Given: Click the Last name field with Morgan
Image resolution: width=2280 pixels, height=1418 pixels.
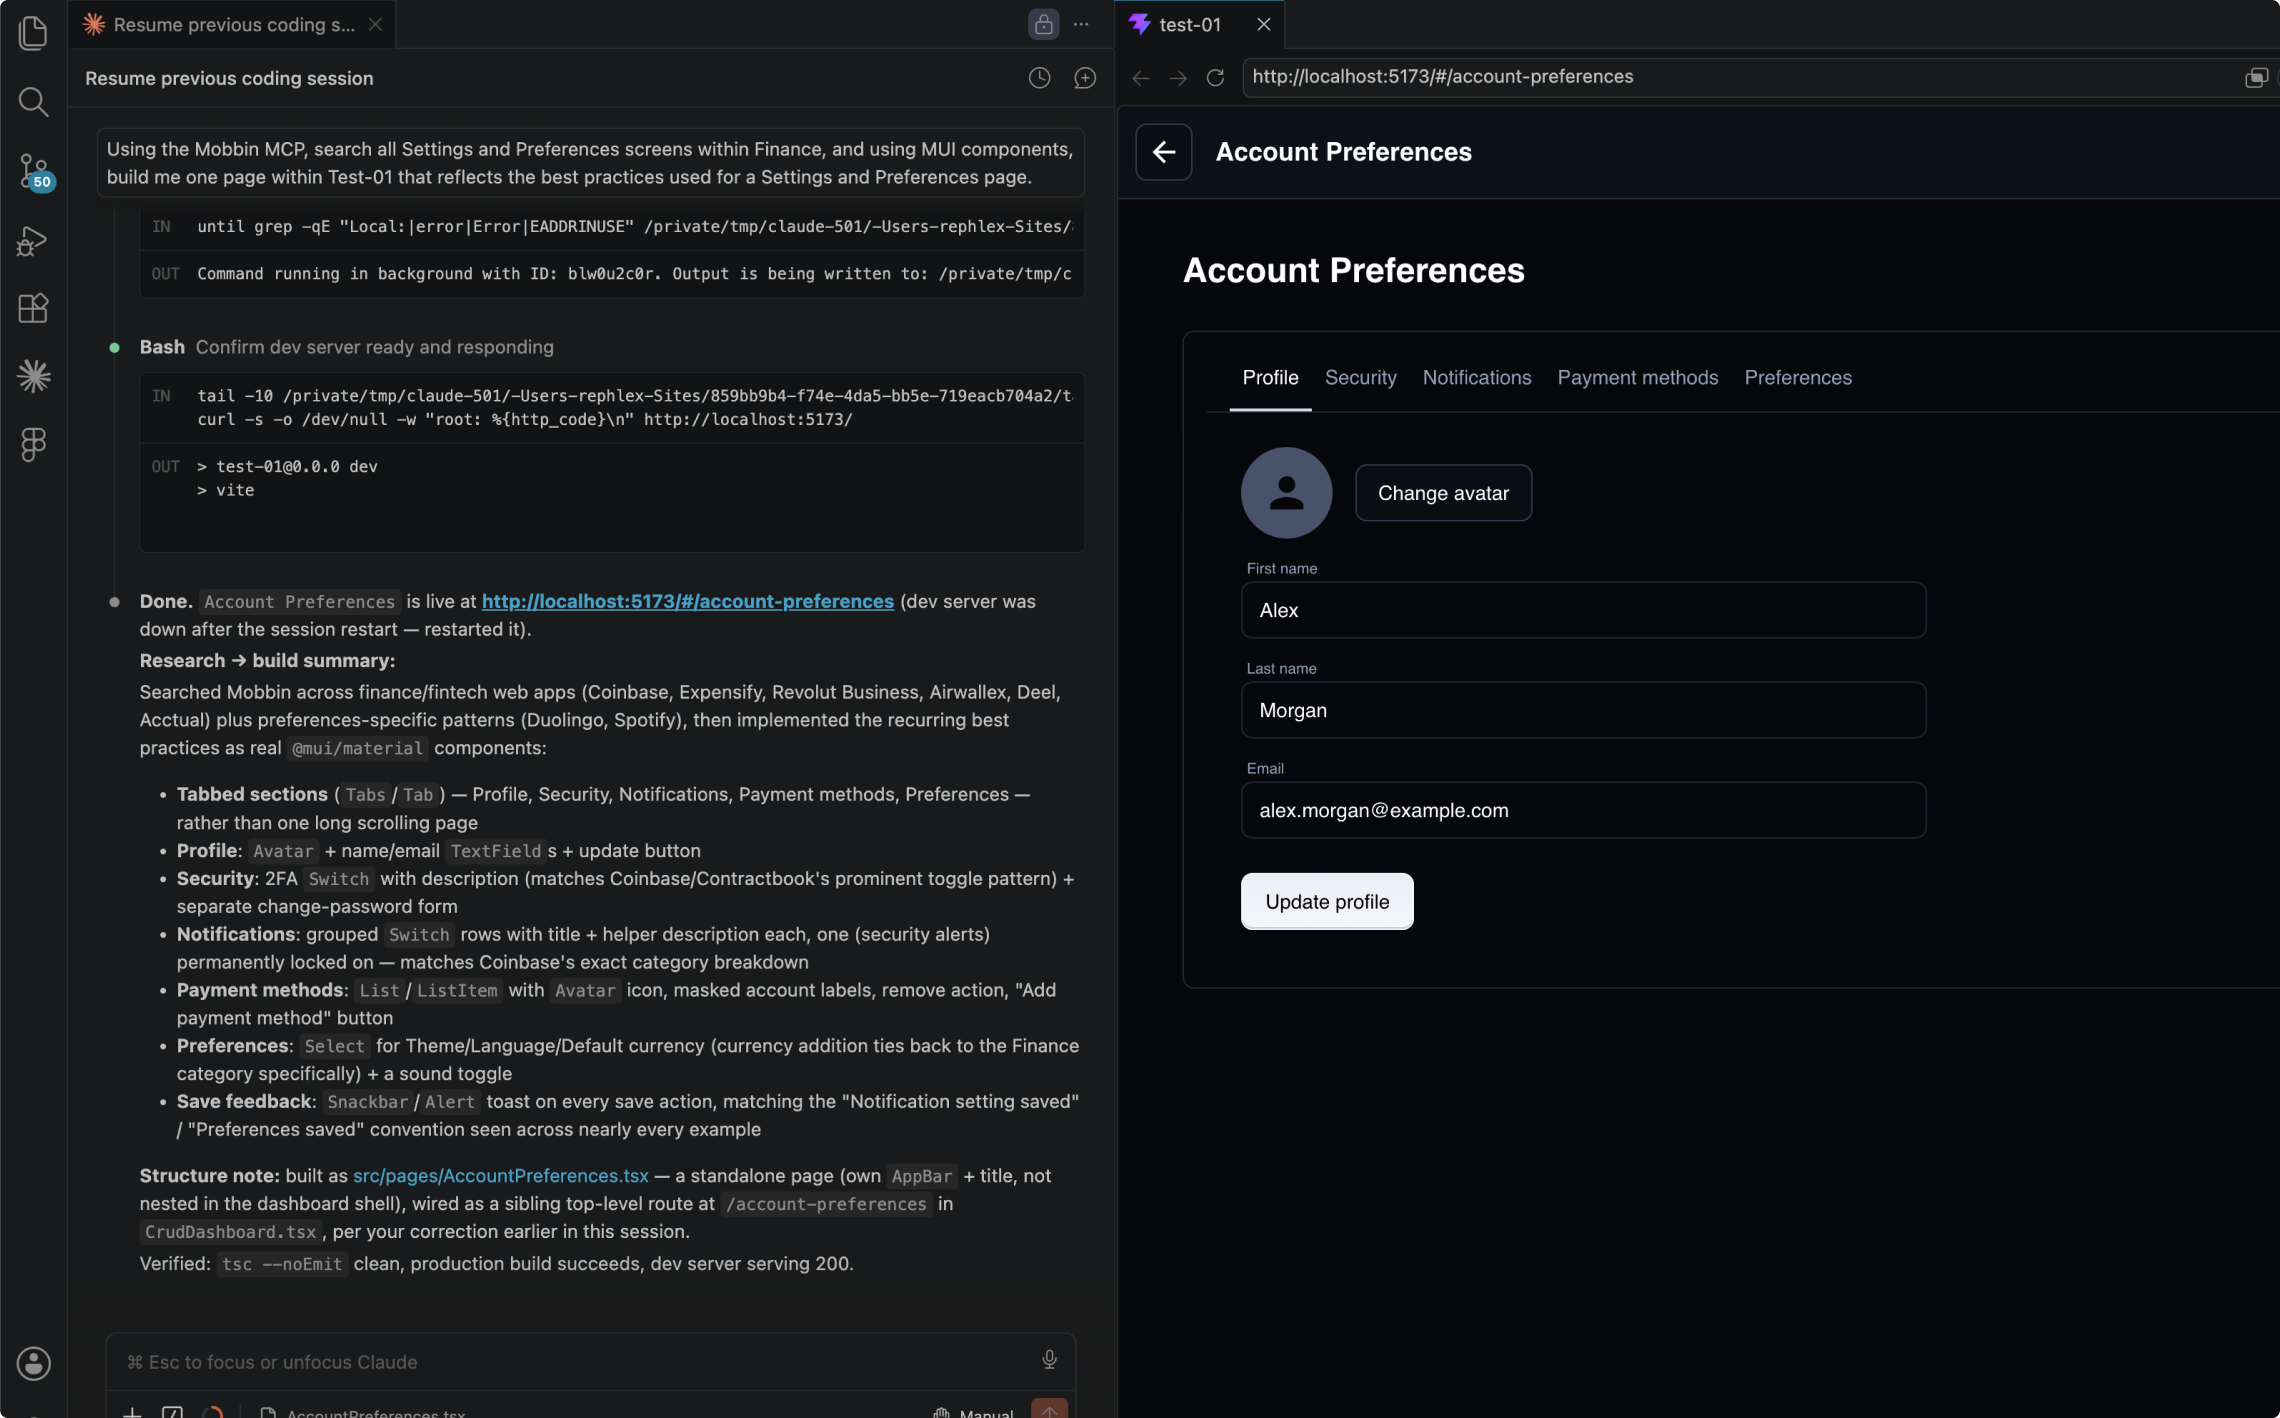Looking at the screenshot, I should [x=1583, y=710].
